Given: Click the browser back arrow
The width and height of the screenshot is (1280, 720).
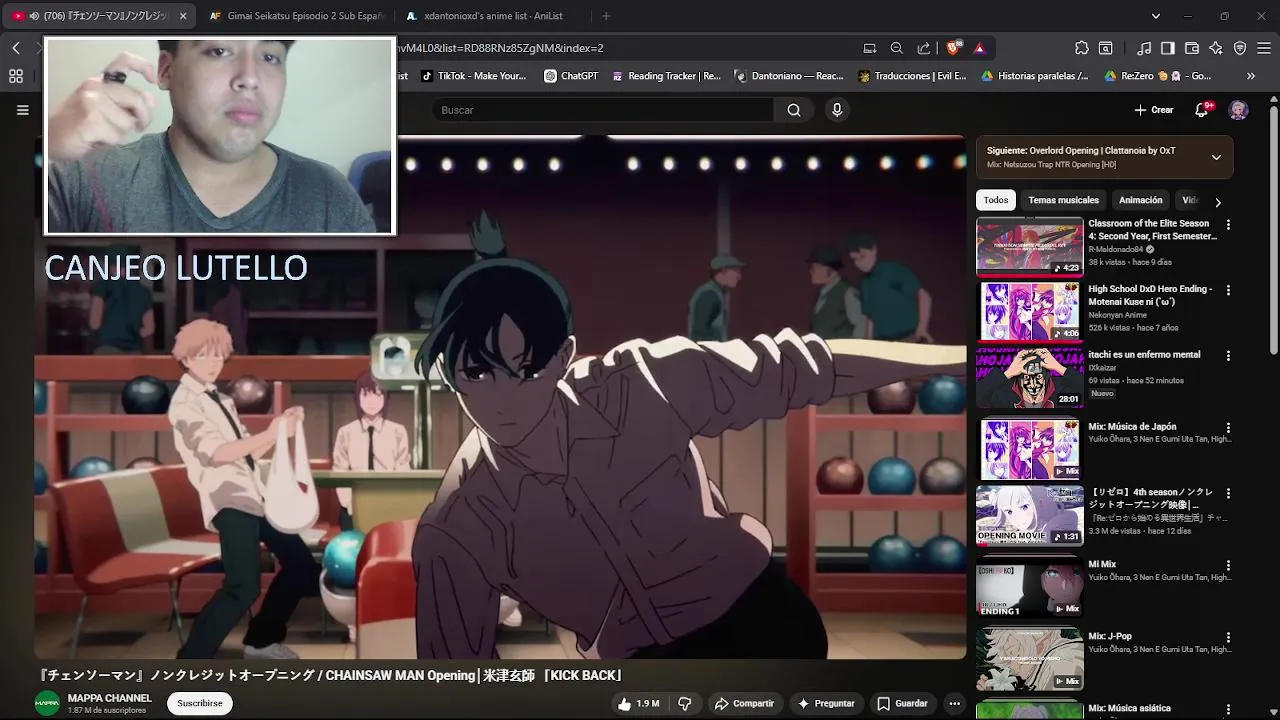Looking at the screenshot, I should [16, 48].
